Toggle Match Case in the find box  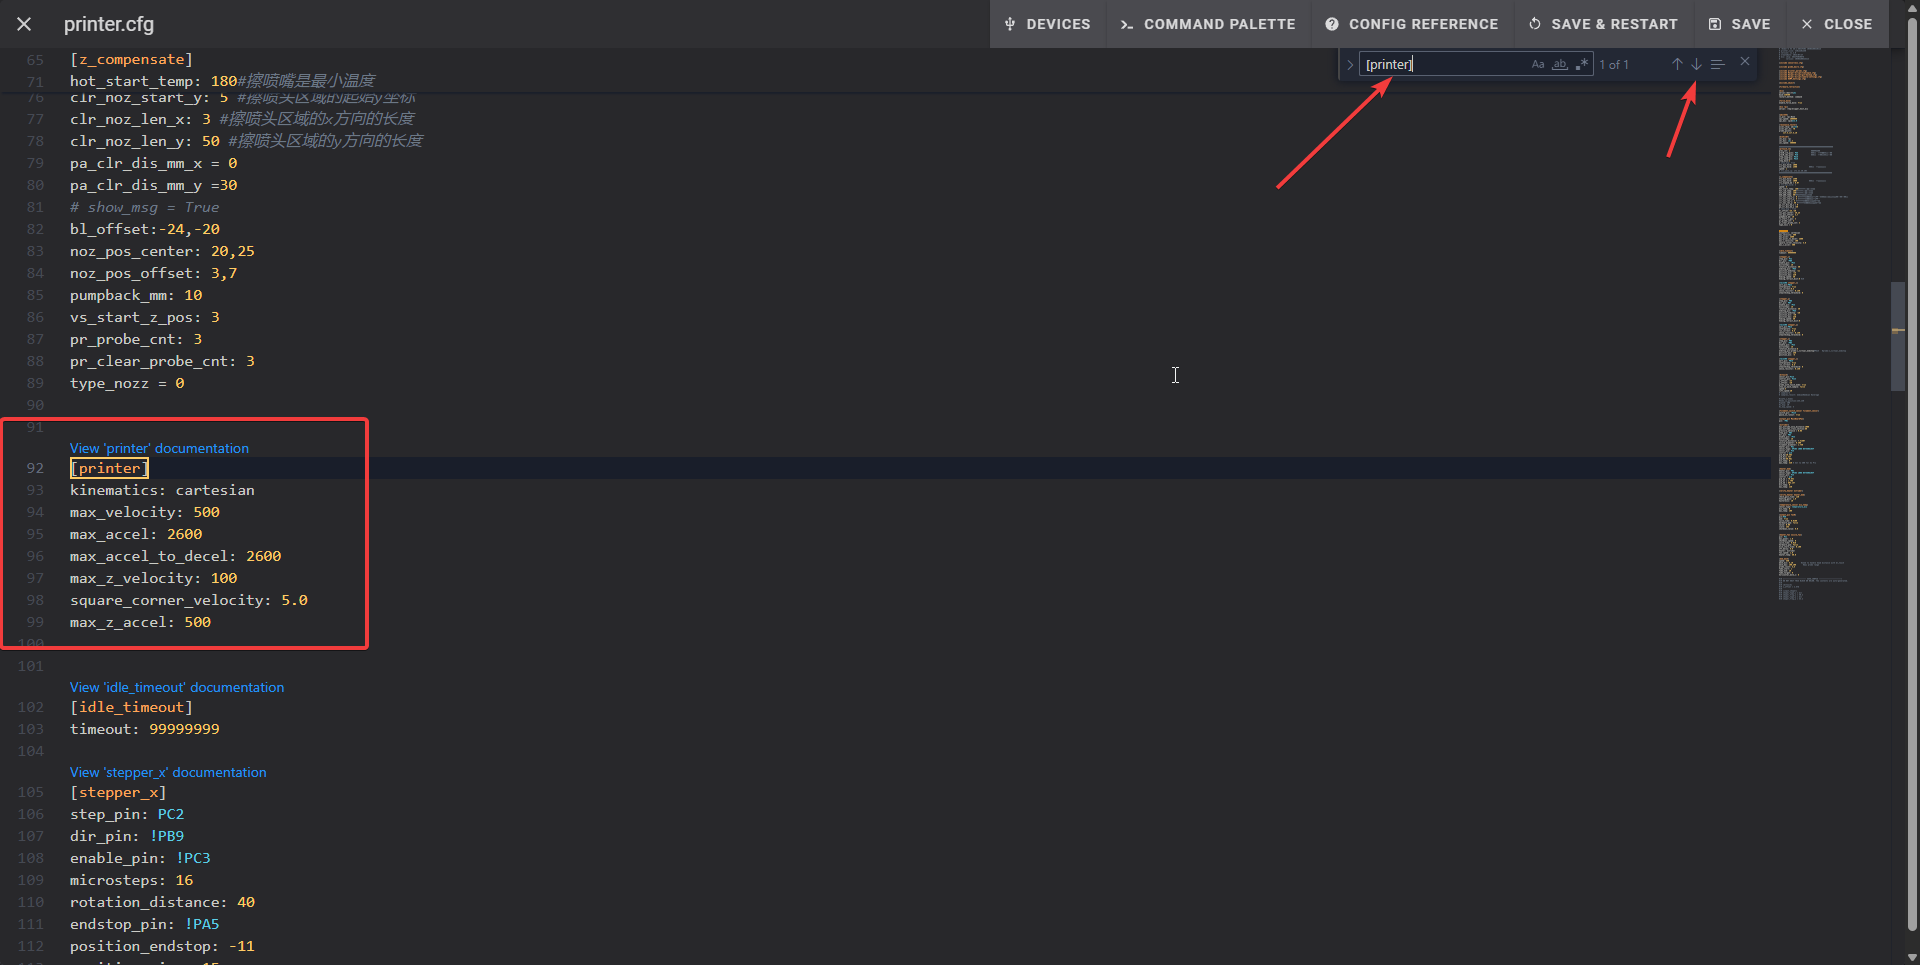pyautogui.click(x=1538, y=64)
